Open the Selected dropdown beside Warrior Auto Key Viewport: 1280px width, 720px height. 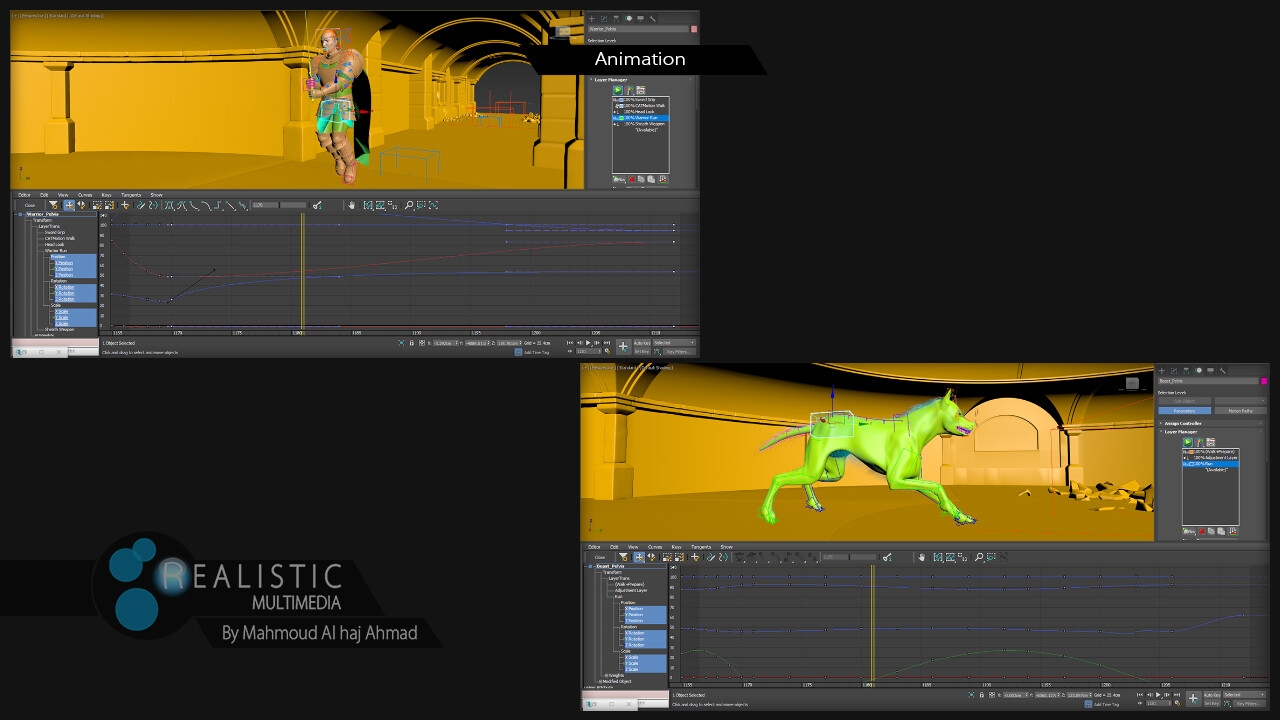pos(675,343)
